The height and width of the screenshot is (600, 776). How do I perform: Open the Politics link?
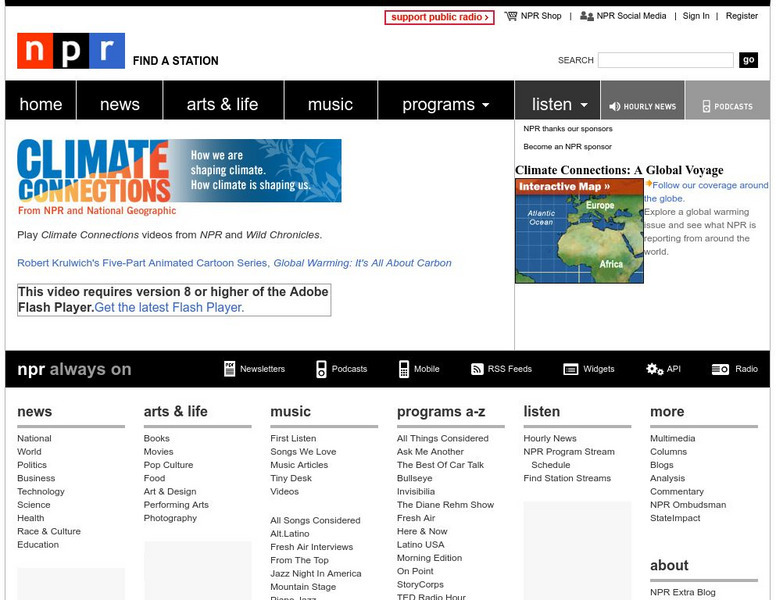click(x=32, y=465)
